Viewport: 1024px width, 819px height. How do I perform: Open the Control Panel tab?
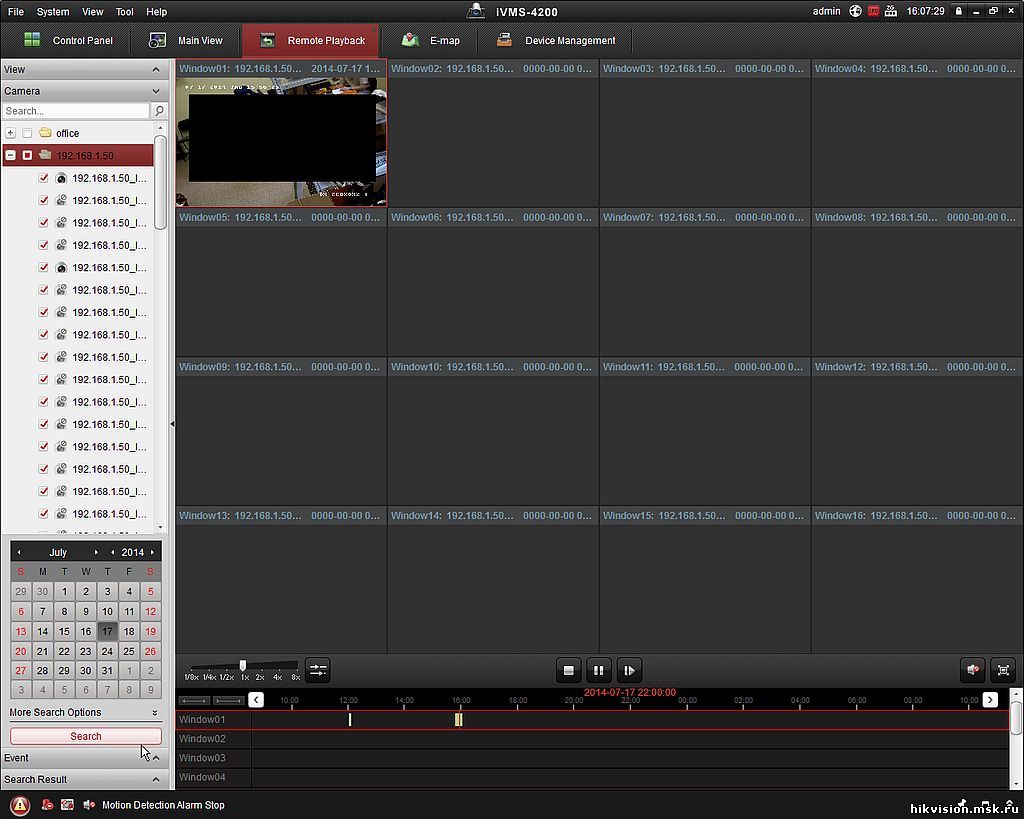[67, 40]
